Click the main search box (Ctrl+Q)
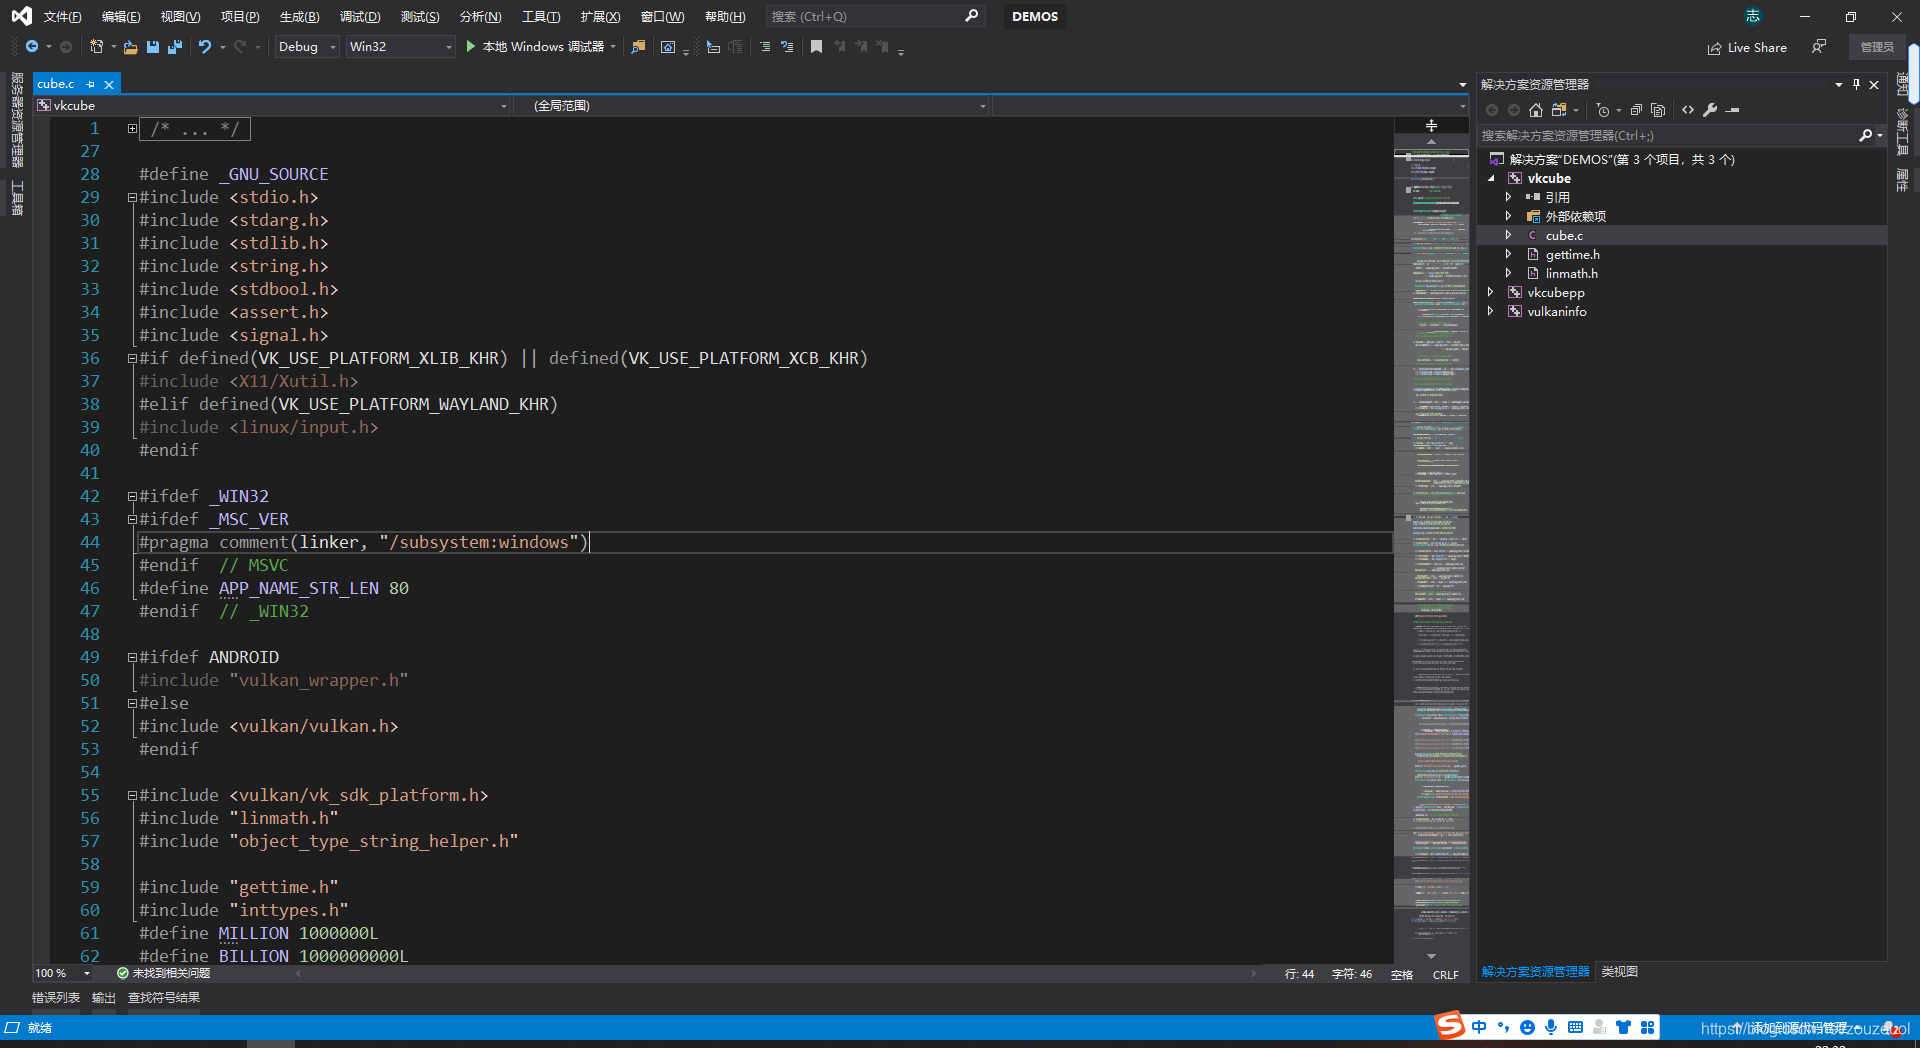Viewport: 1920px width, 1048px height. click(875, 17)
